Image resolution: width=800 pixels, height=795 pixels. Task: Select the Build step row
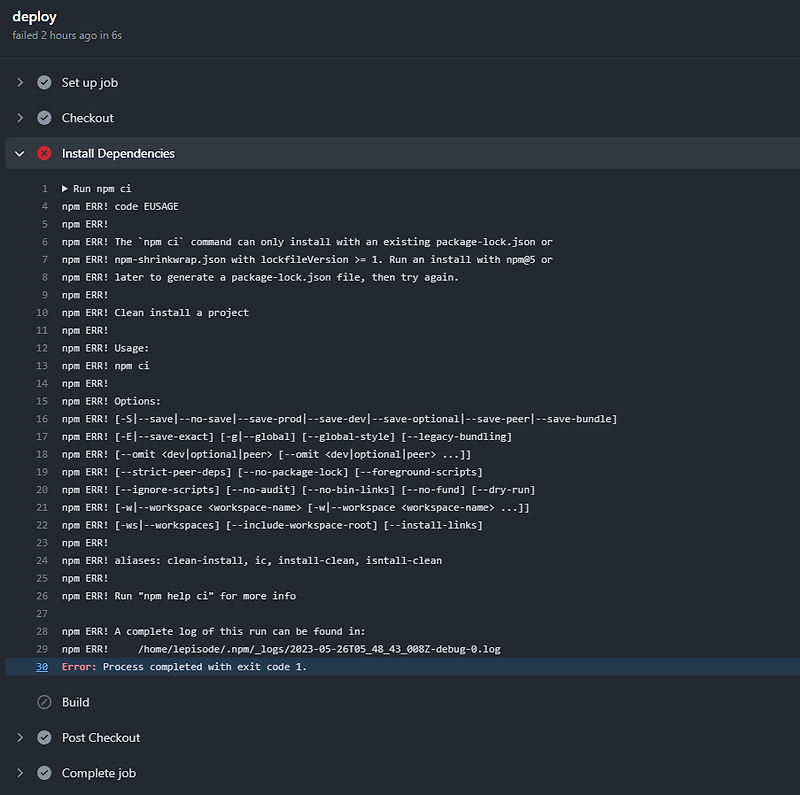[76, 702]
